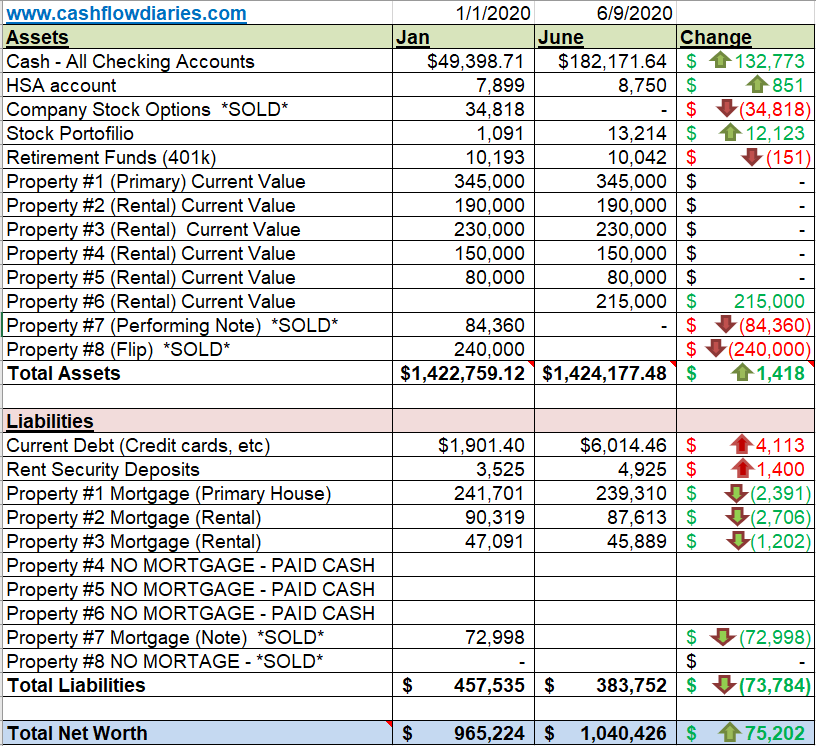Click red down arrow in Property #8 Flip row
The image size is (816, 746).
tap(716, 348)
